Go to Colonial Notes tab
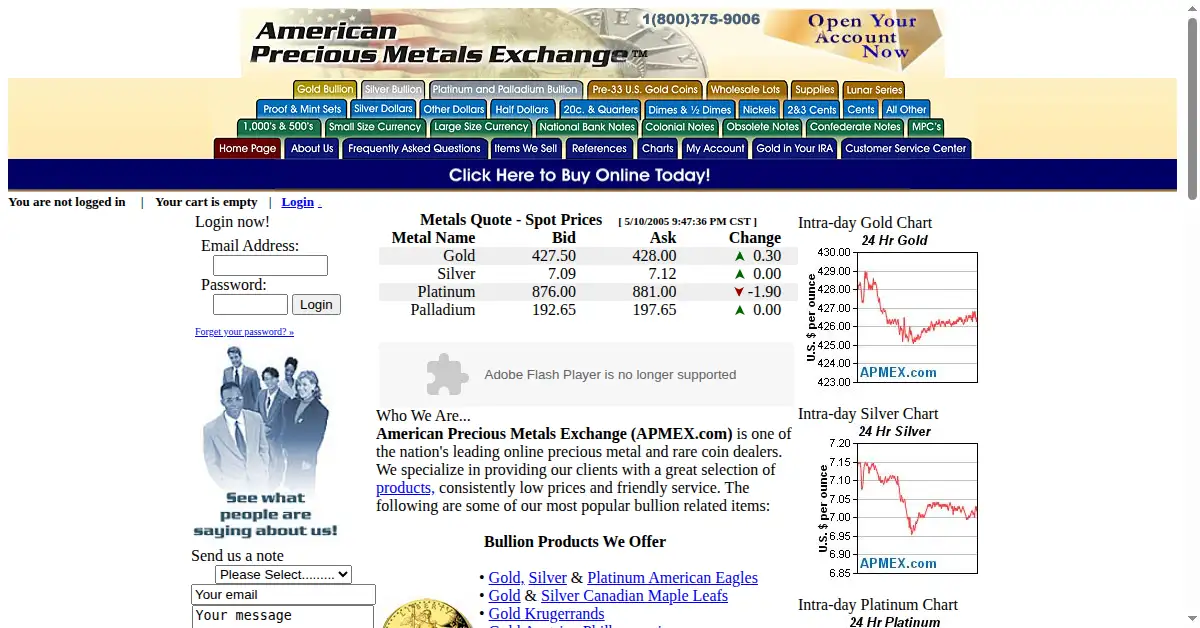Image resolution: width=1200 pixels, height=628 pixels. (x=680, y=127)
